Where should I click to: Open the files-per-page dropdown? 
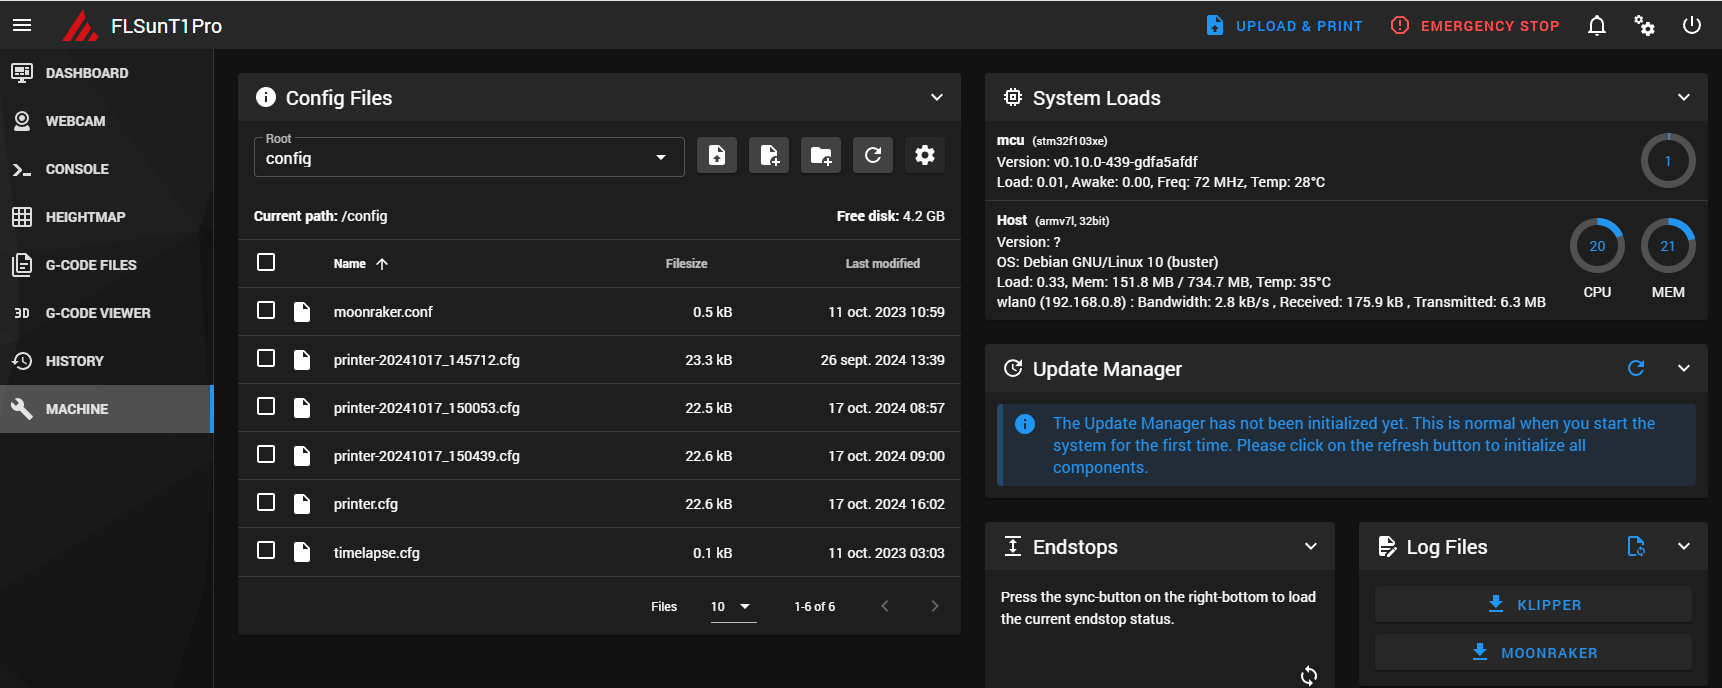(x=733, y=606)
